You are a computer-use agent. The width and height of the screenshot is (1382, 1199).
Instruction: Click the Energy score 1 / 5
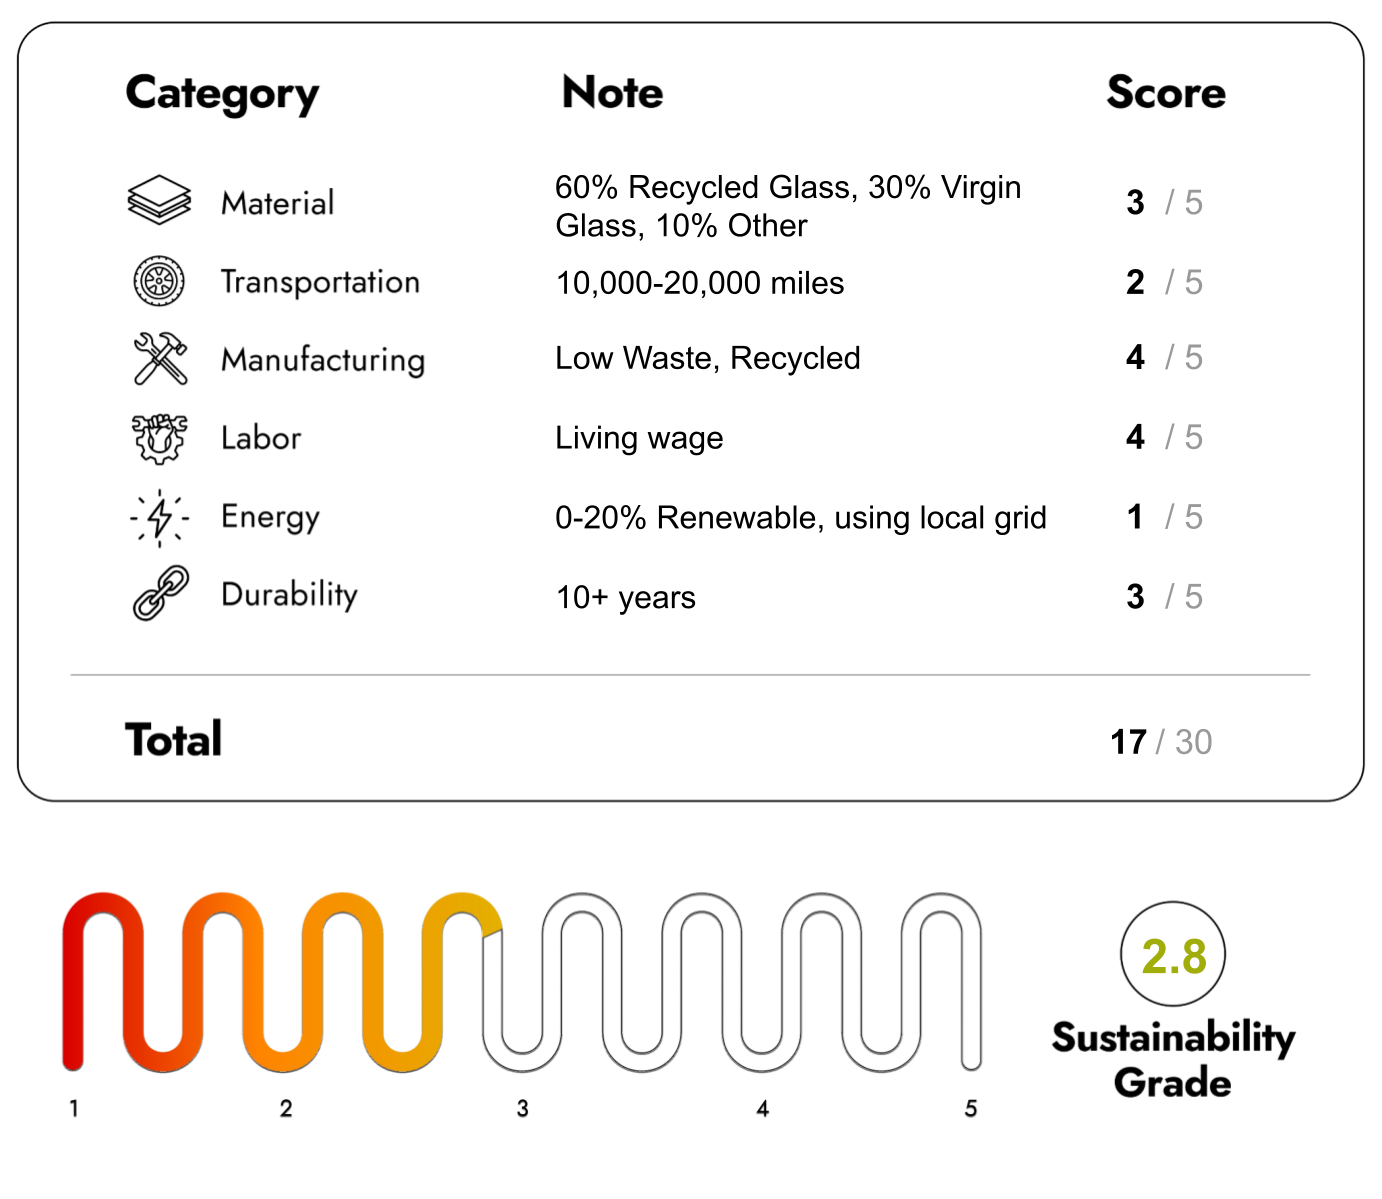point(1164,517)
